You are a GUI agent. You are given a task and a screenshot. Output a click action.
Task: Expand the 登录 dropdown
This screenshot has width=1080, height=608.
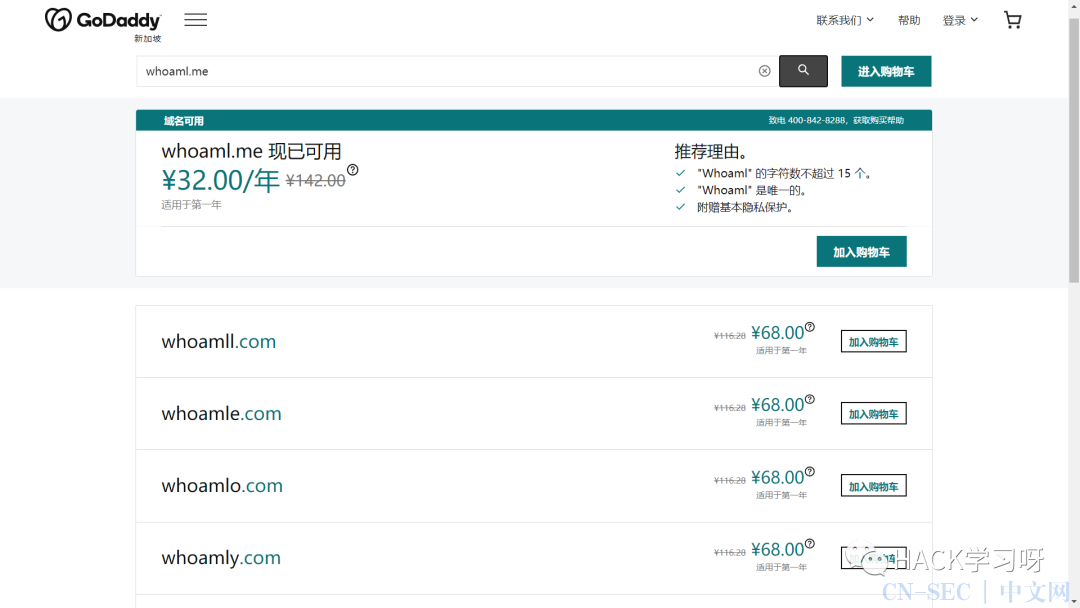click(x=960, y=20)
